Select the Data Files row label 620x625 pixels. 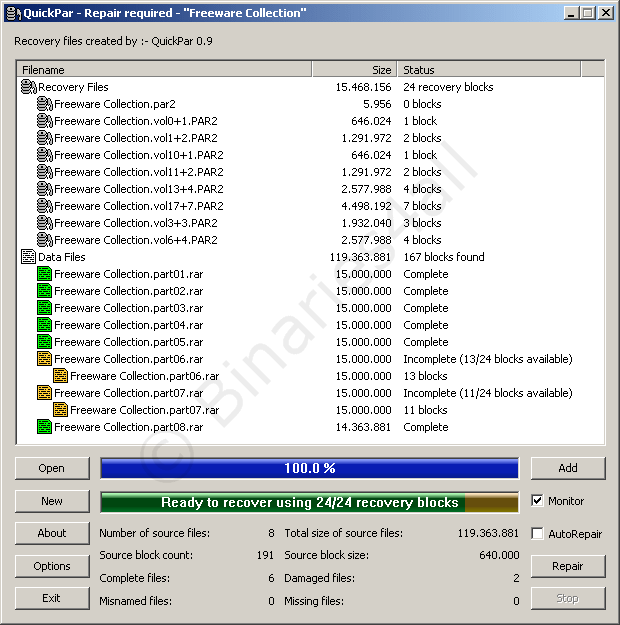tap(62, 257)
